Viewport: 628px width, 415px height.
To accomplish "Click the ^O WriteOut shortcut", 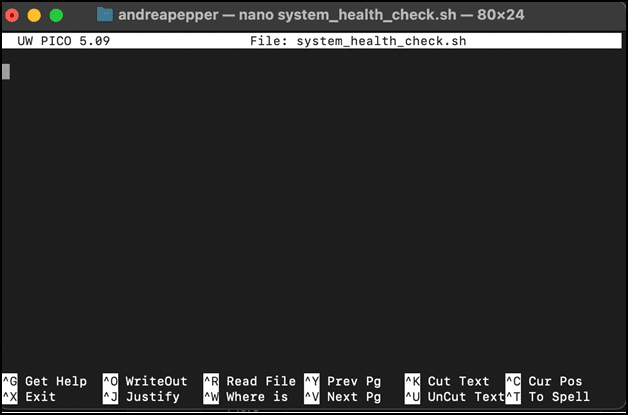I will (x=145, y=381).
